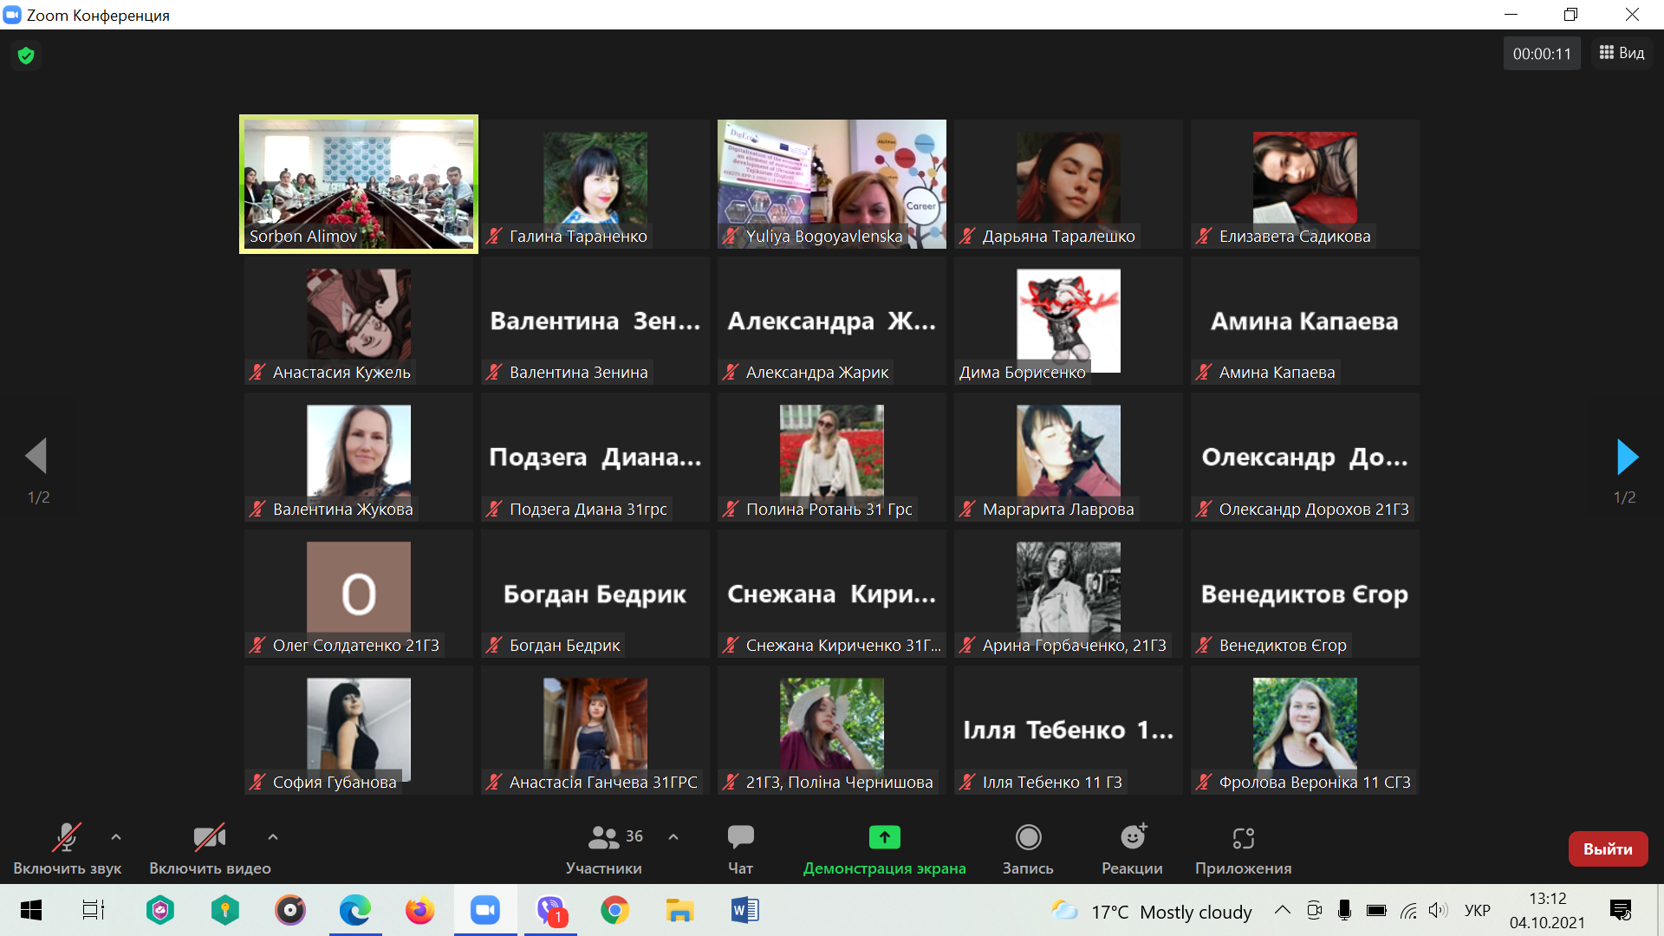Open the Приложения apps icon

pyautogui.click(x=1243, y=838)
